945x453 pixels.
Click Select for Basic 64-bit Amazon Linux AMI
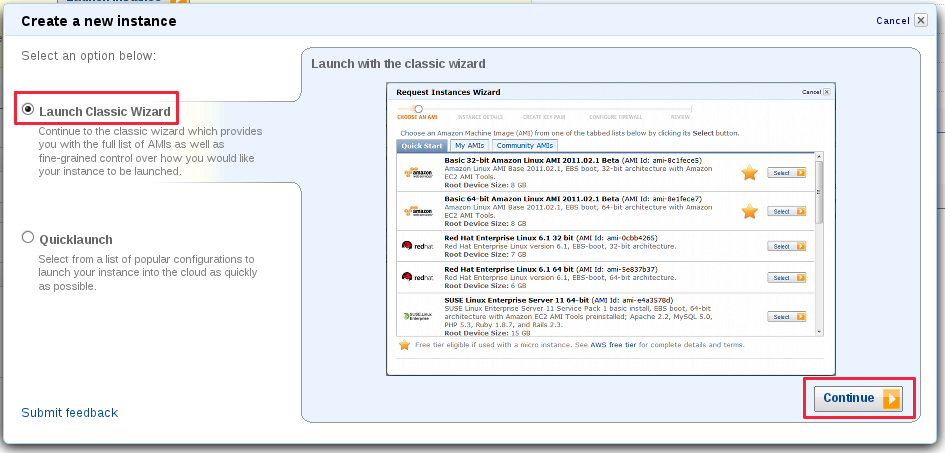(x=786, y=211)
